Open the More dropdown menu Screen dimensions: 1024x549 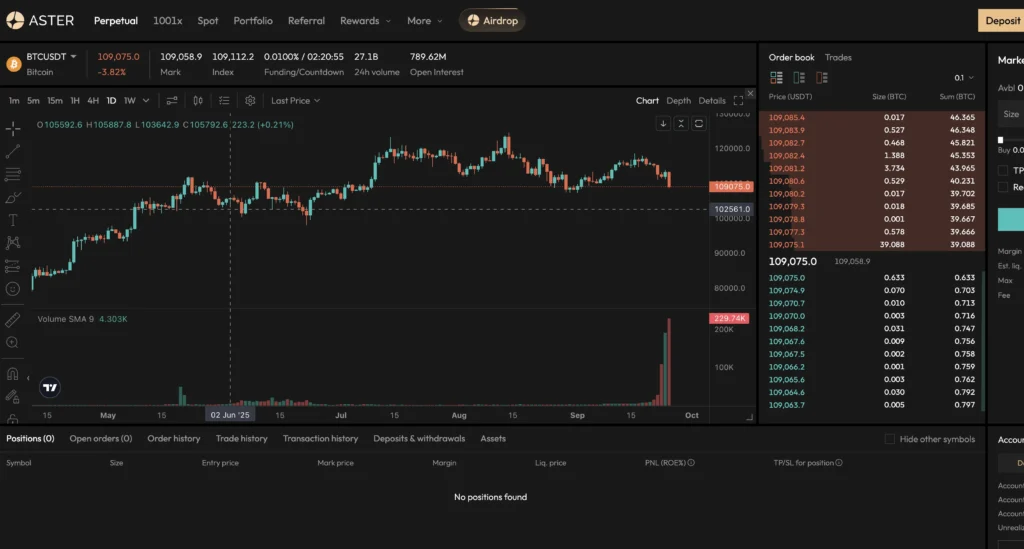(x=424, y=20)
